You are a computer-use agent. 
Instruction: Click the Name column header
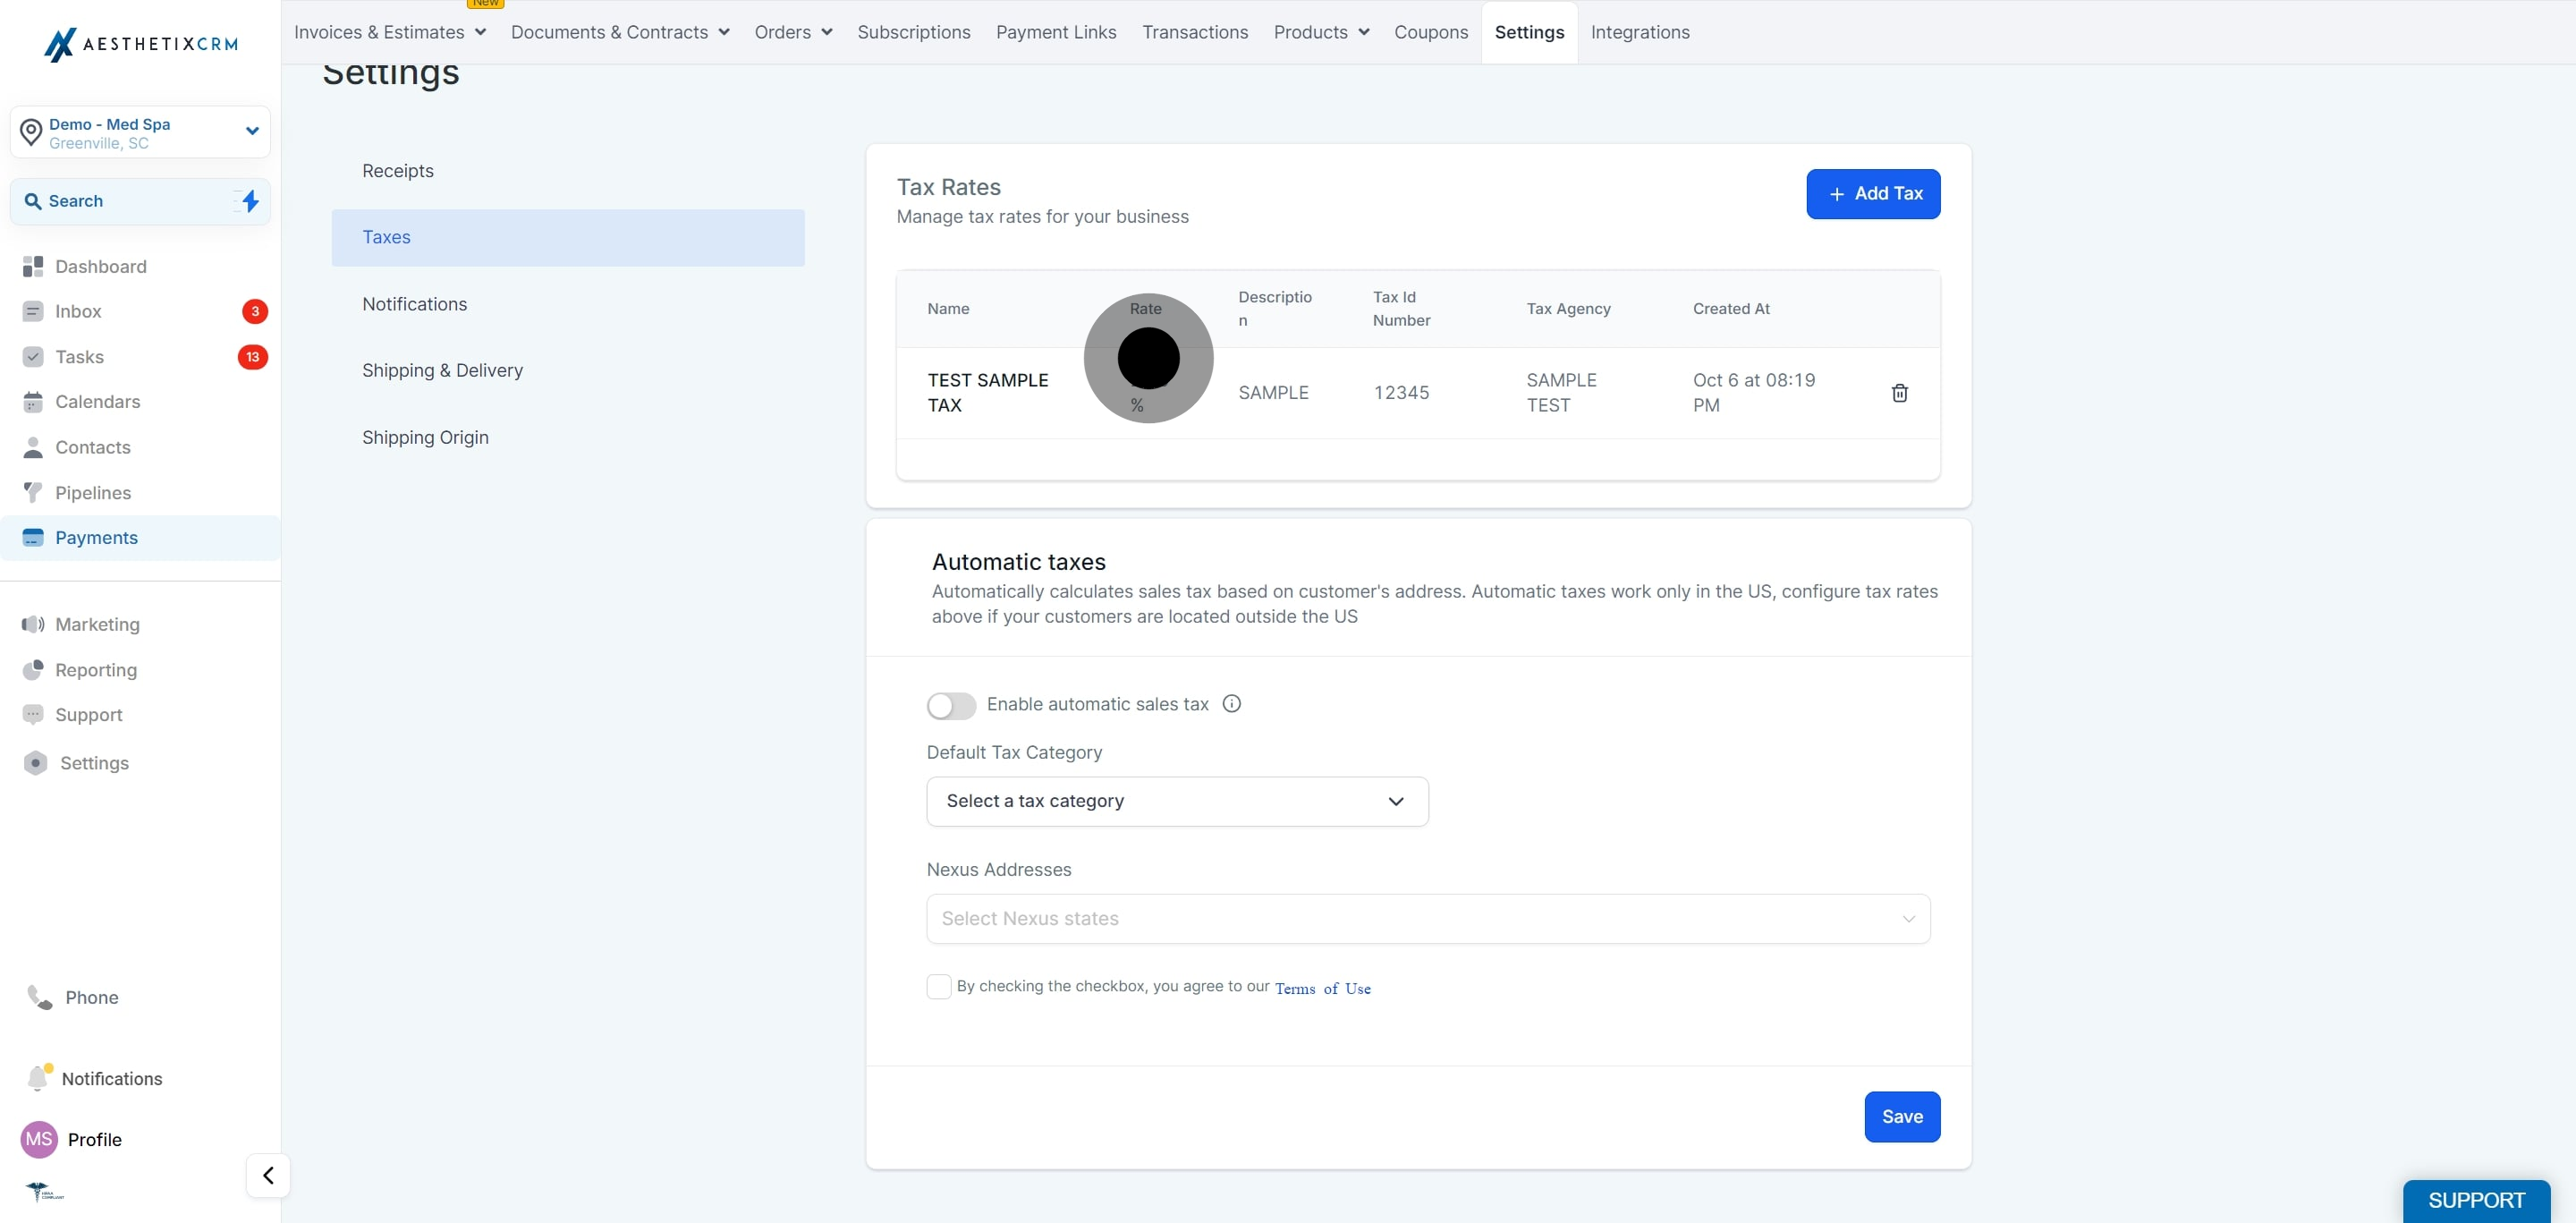[x=948, y=309]
